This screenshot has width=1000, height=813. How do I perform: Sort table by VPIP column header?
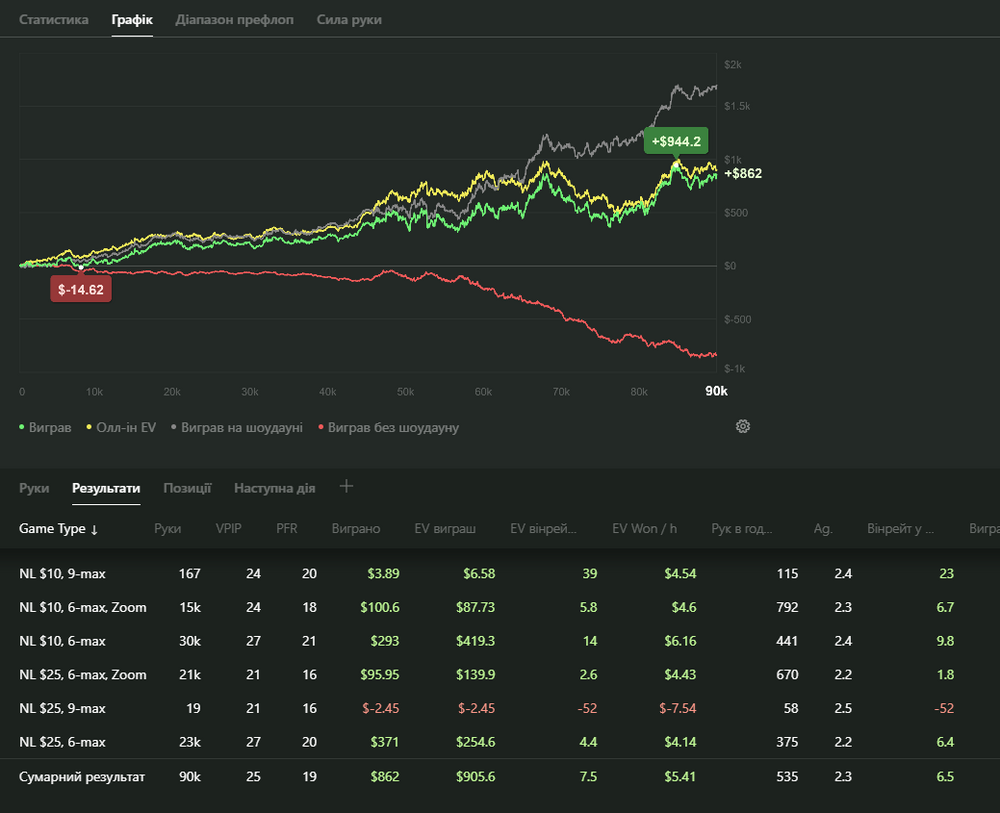228,529
